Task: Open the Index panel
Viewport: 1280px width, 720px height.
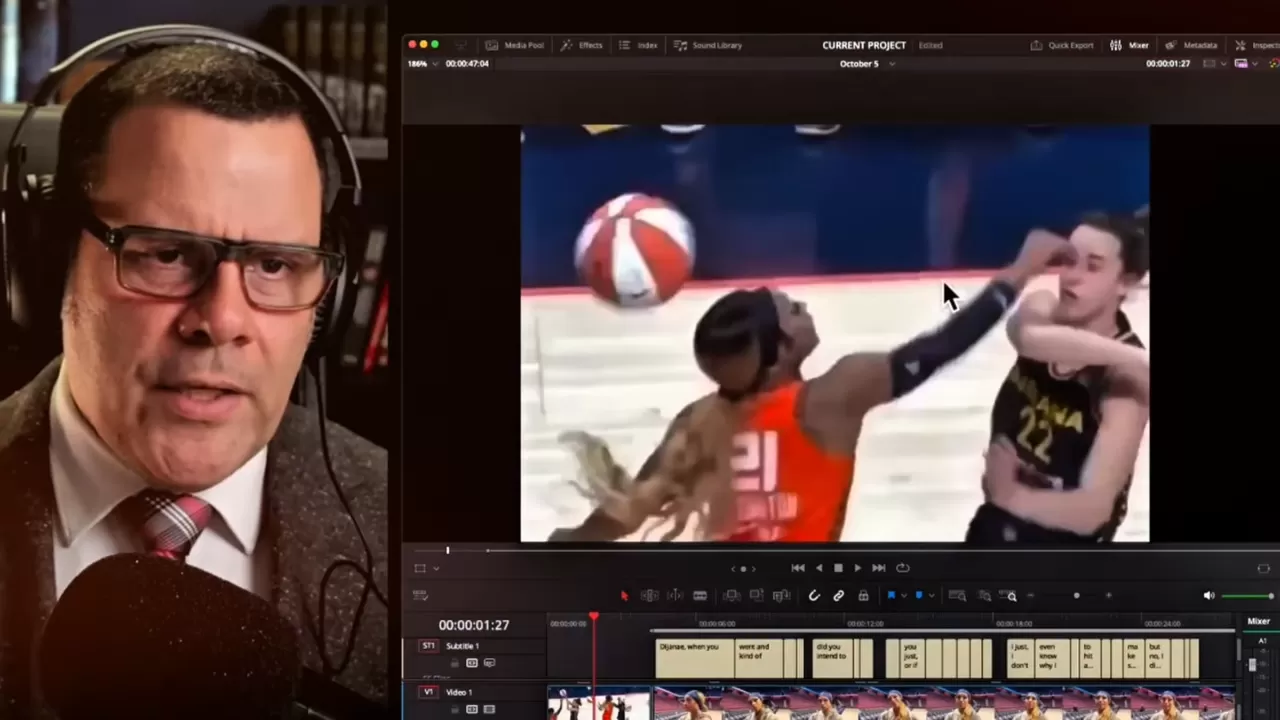Action: point(638,45)
